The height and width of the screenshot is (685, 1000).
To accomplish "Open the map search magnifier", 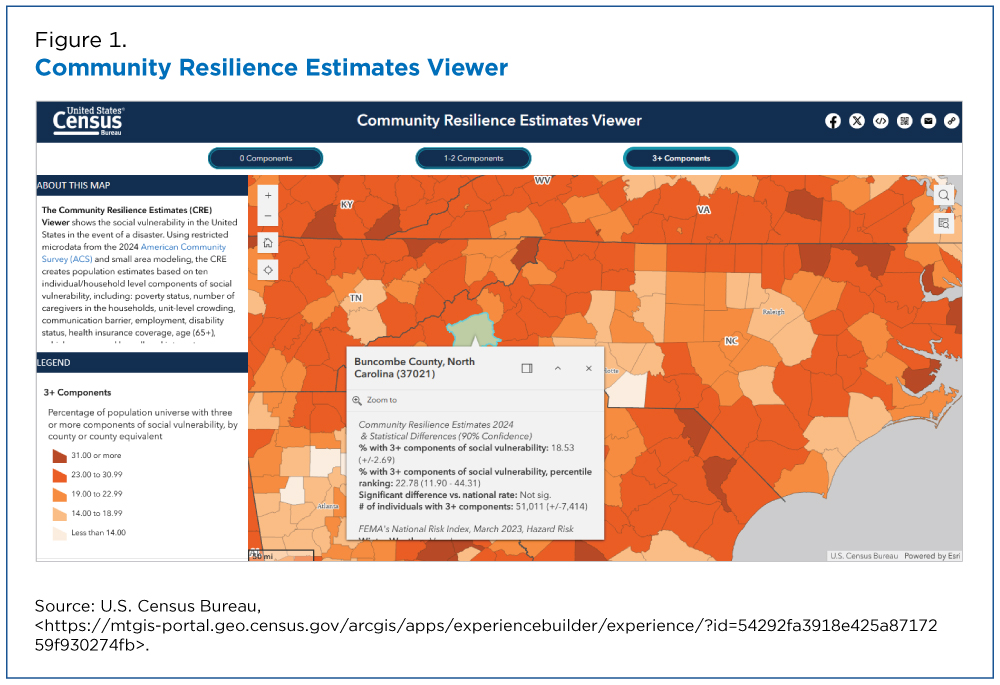I will (944, 195).
